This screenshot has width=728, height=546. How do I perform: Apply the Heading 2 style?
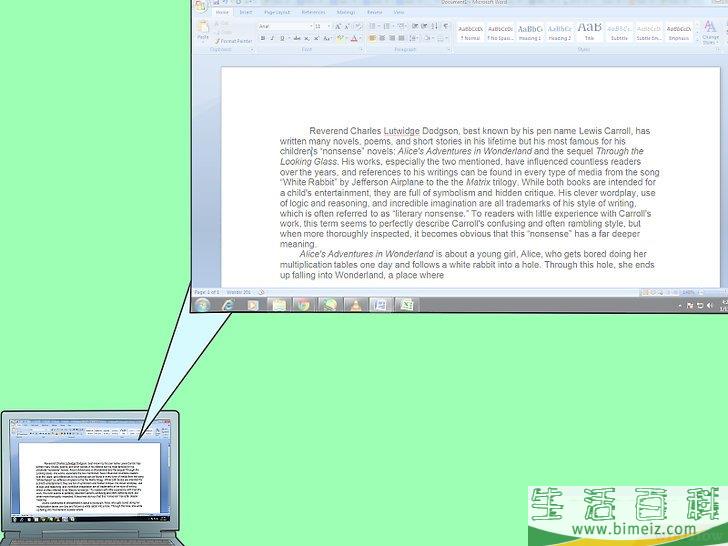pyautogui.click(x=559, y=33)
